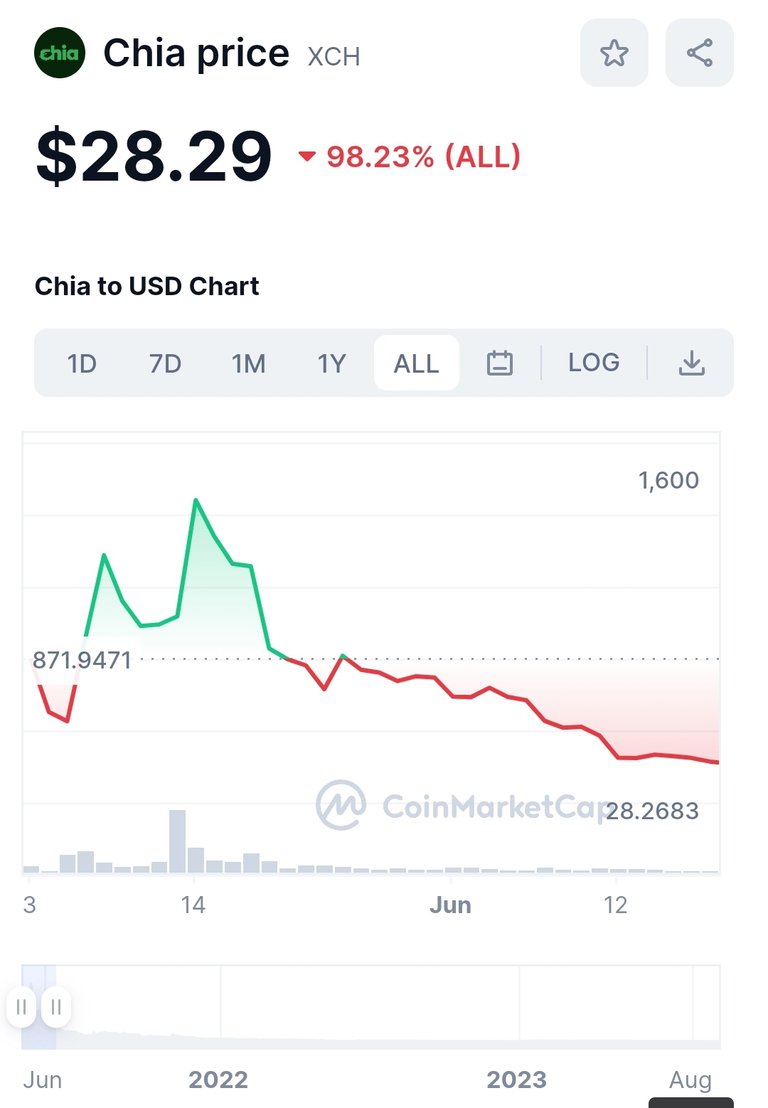Open the calendar date range picker
768x1108 pixels.
(x=500, y=363)
